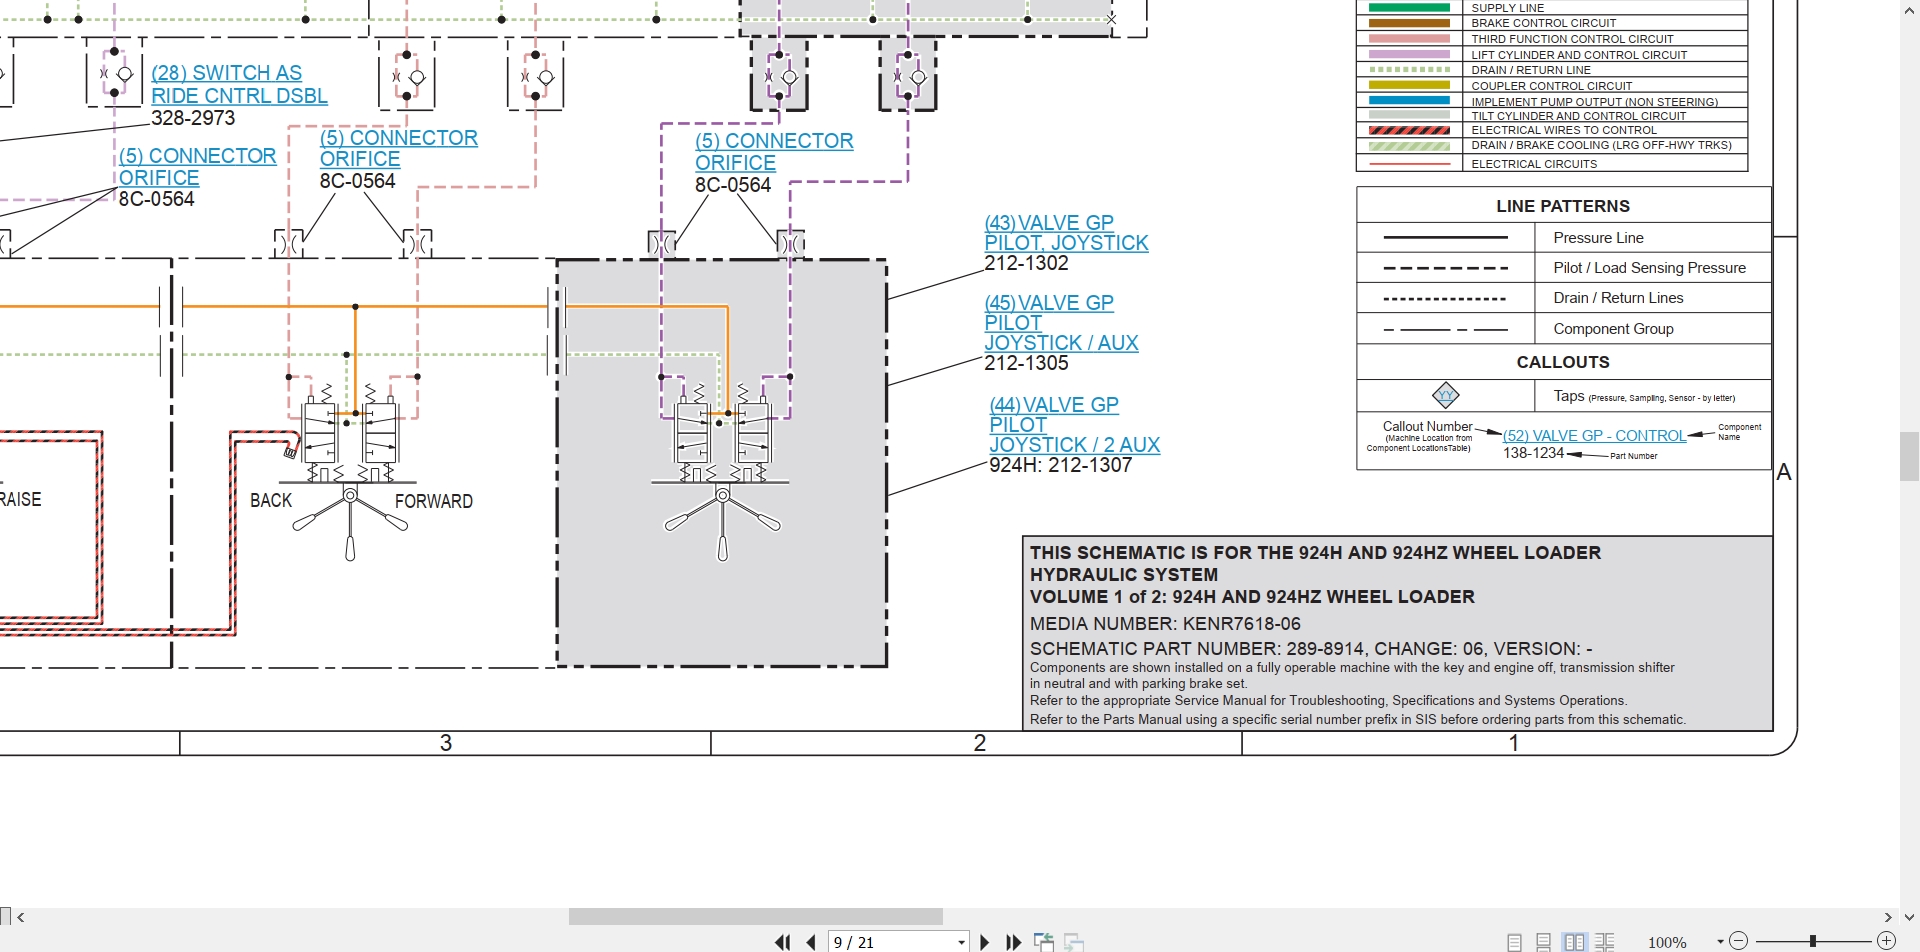The width and height of the screenshot is (1920, 952).
Task: Click the horizontal scroll left arrow
Action: 21,916
